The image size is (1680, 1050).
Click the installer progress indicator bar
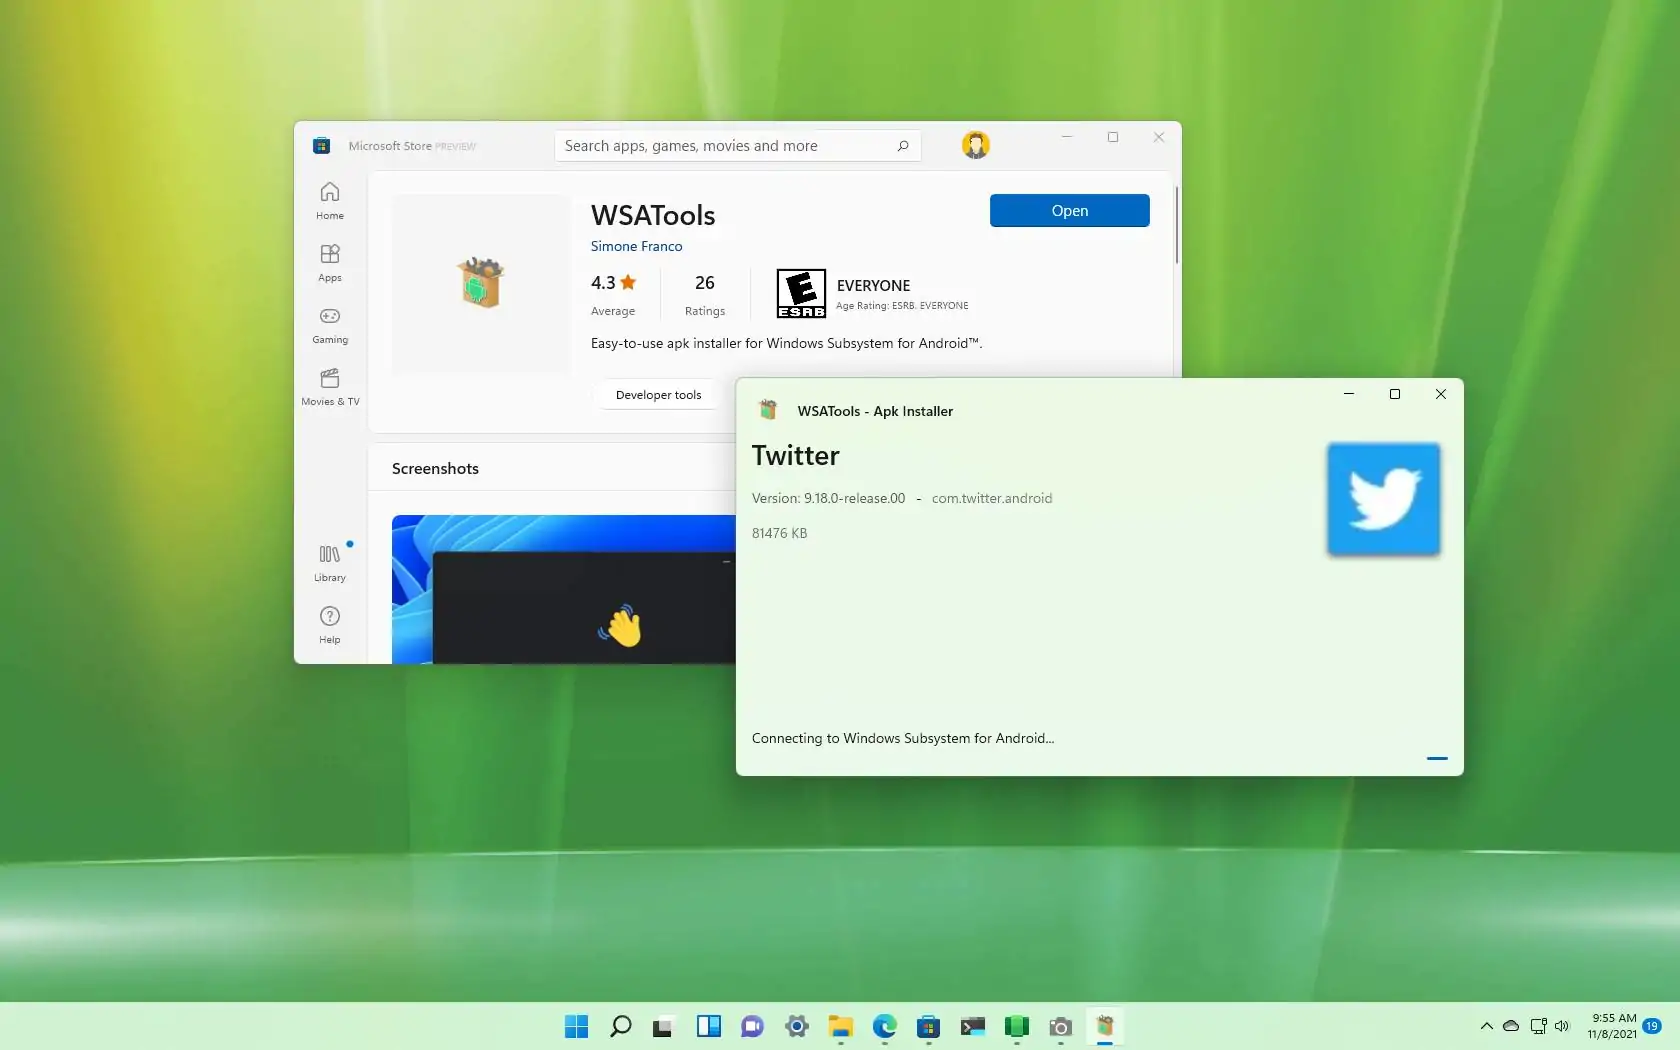[x=1437, y=758]
